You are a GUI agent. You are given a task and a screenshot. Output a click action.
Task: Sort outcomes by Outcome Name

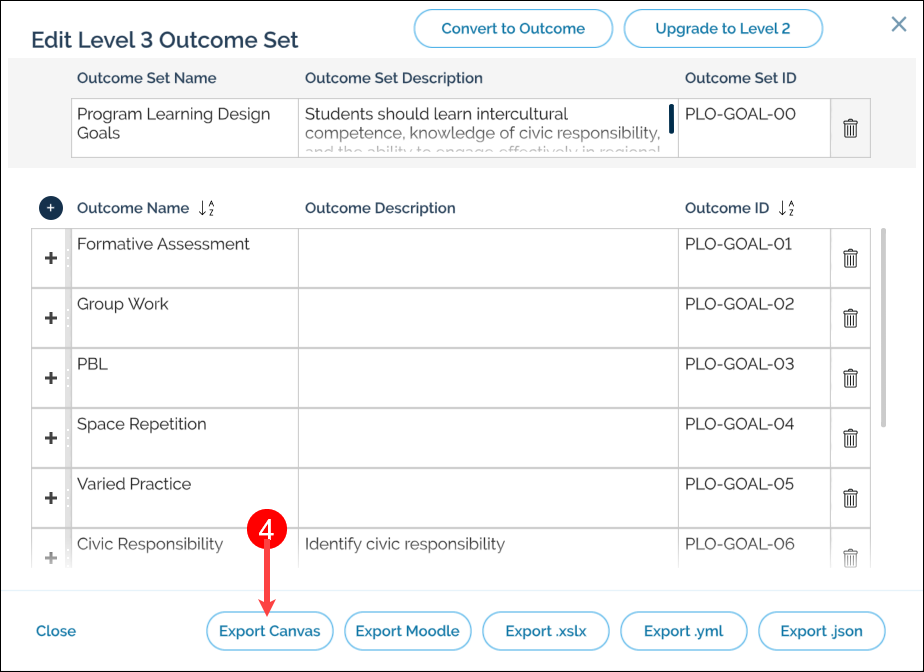tap(207, 209)
